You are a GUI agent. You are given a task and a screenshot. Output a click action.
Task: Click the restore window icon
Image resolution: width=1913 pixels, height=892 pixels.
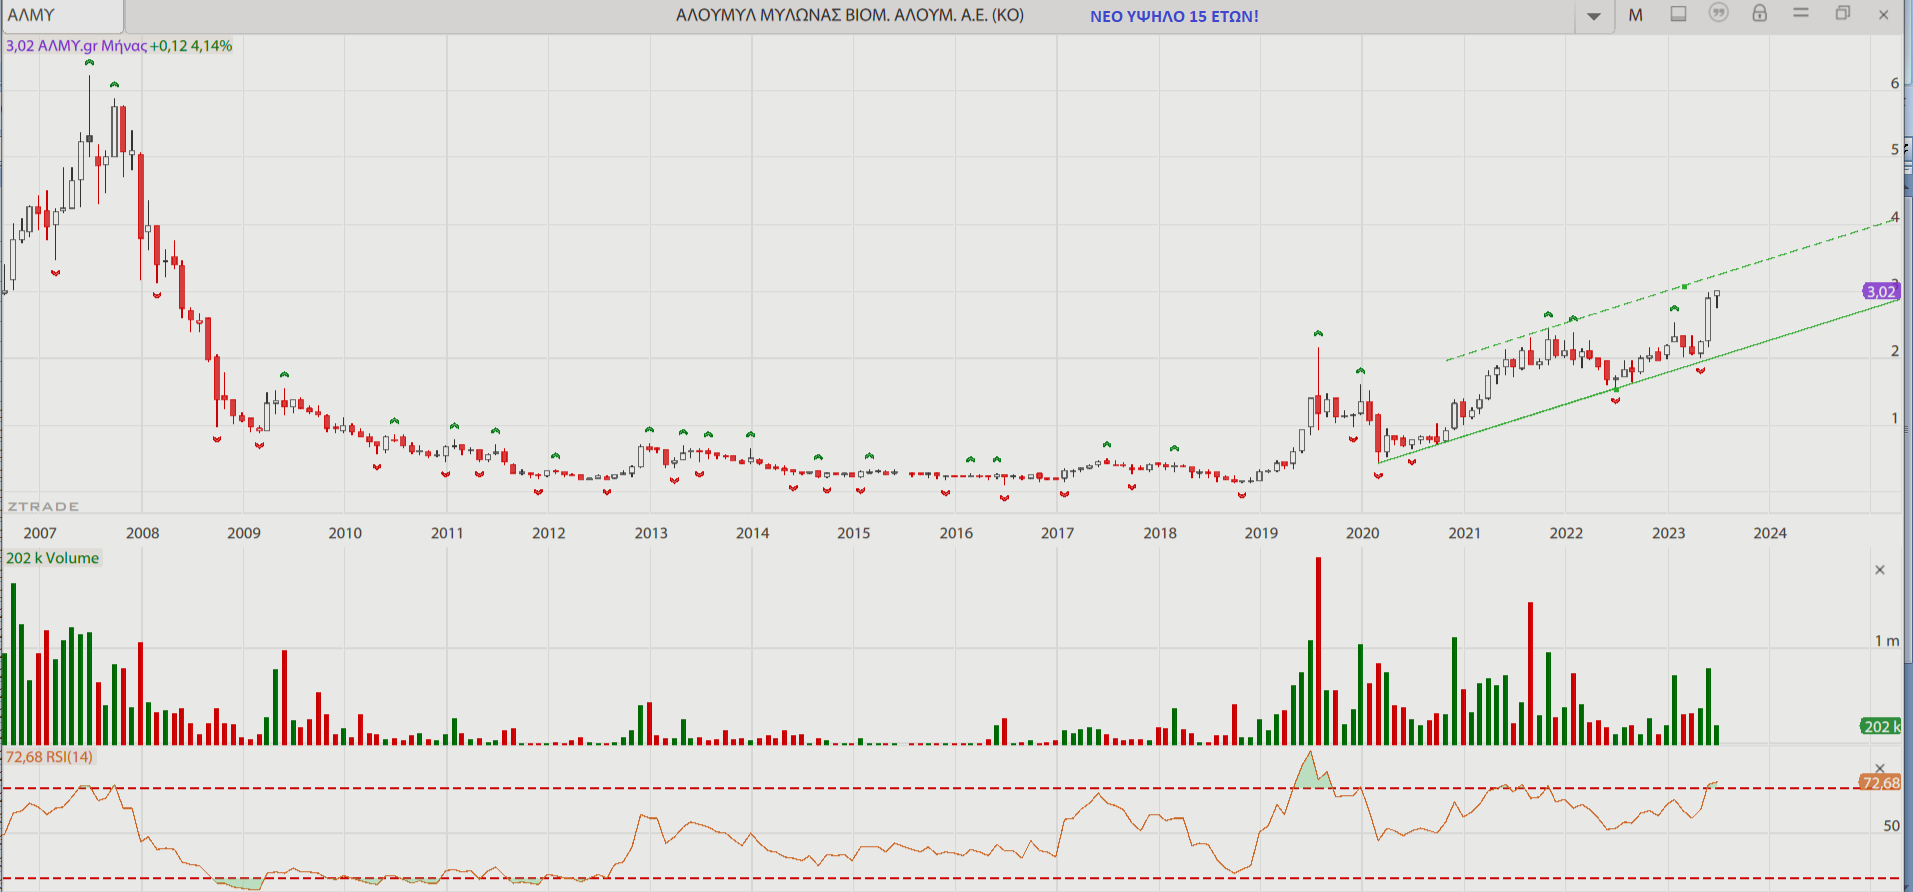pyautogui.click(x=1843, y=13)
